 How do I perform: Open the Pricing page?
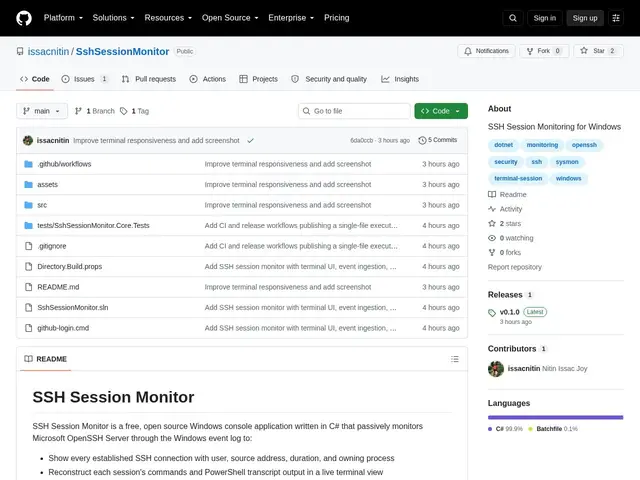[x=336, y=18]
